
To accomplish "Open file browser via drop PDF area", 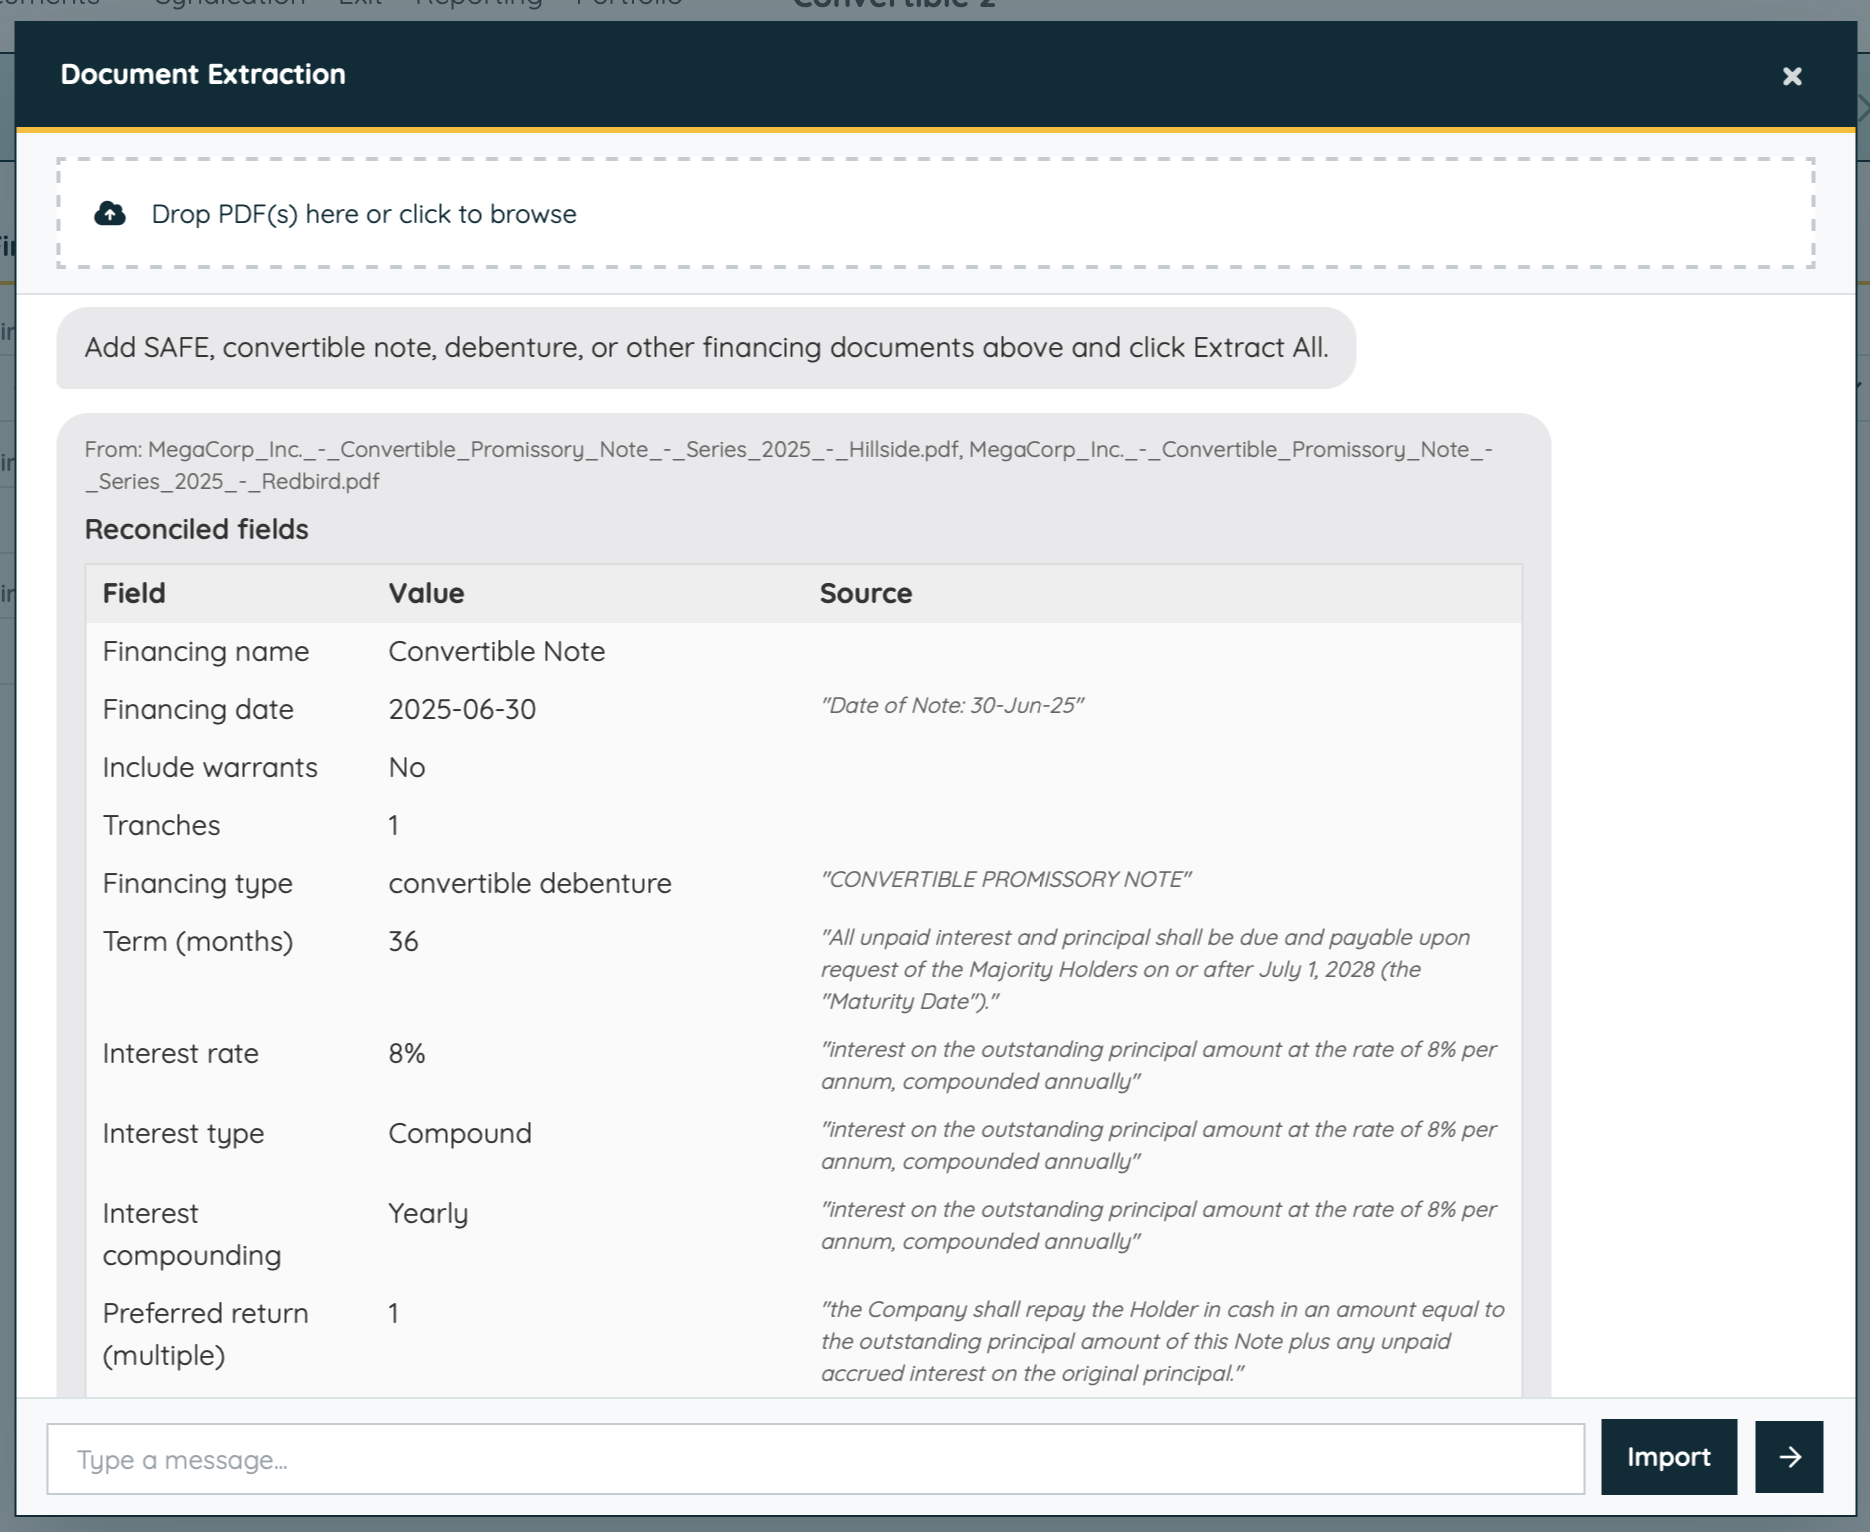I will [x=935, y=213].
